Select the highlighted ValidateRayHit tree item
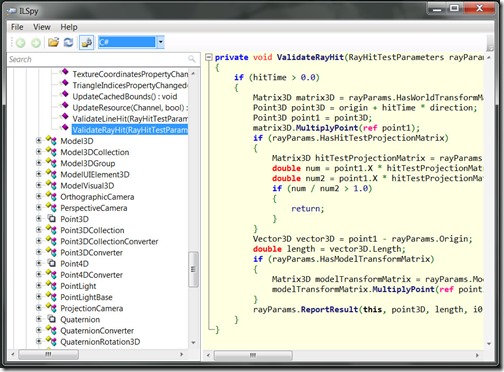This screenshot has width=504, height=372. click(x=130, y=130)
